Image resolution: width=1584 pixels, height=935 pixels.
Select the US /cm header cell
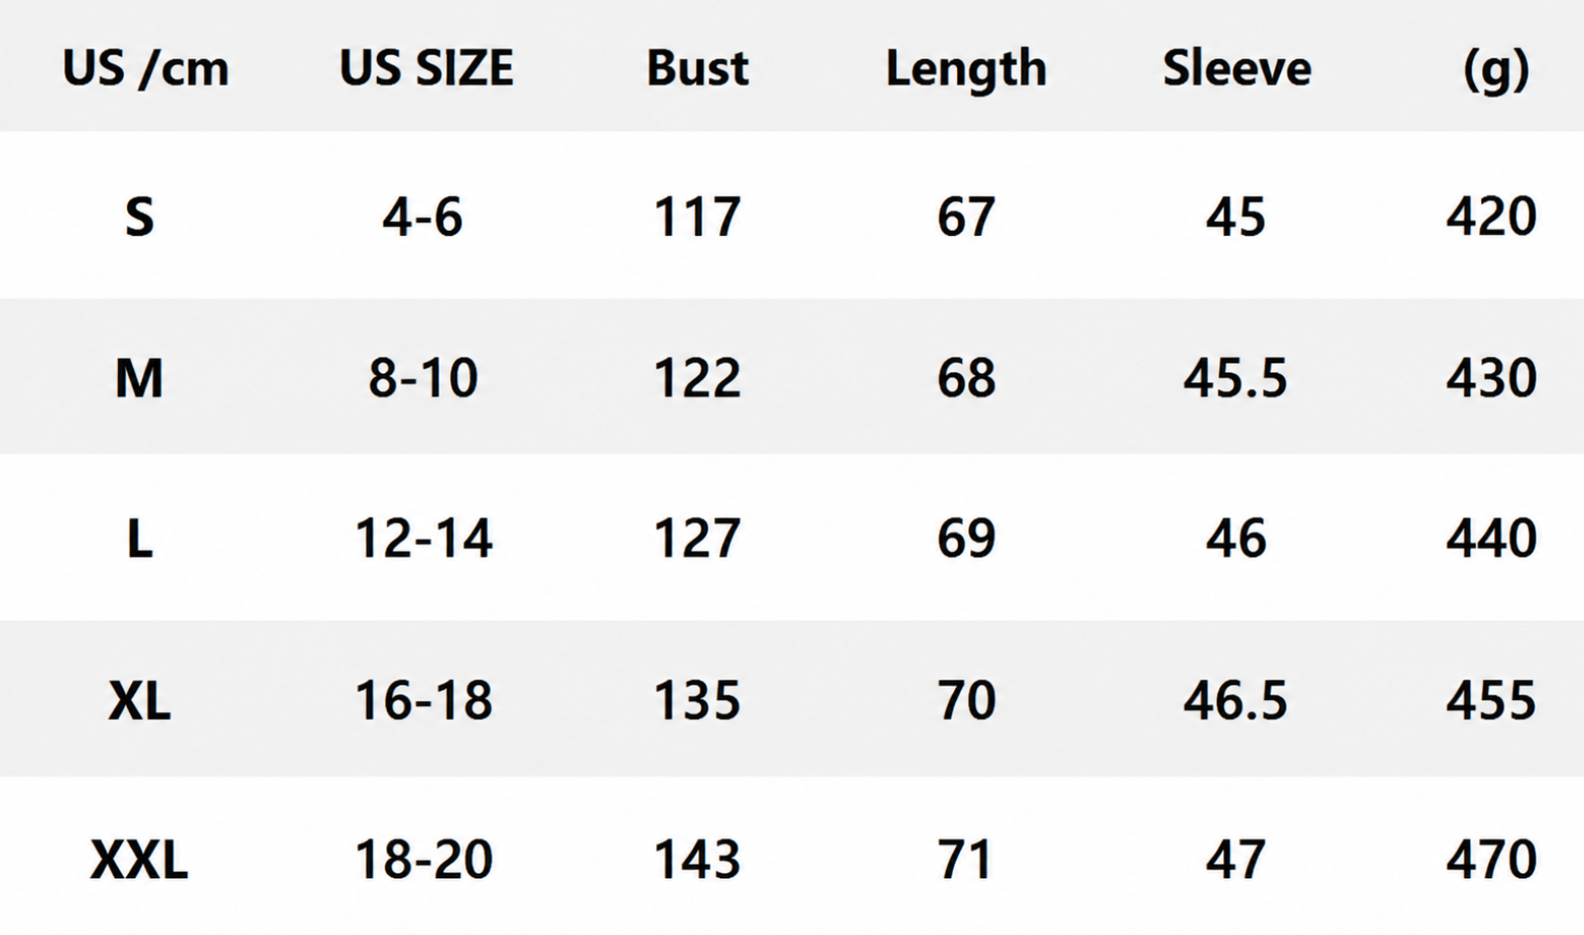tap(146, 69)
